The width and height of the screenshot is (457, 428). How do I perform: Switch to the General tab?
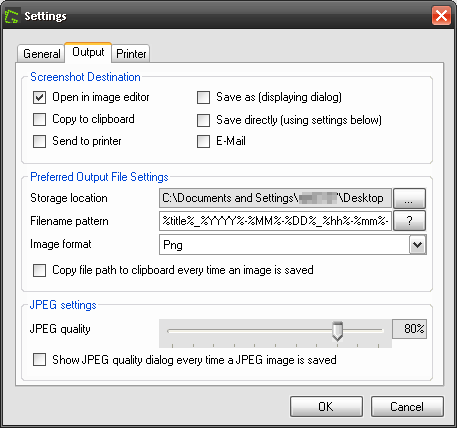(x=41, y=54)
